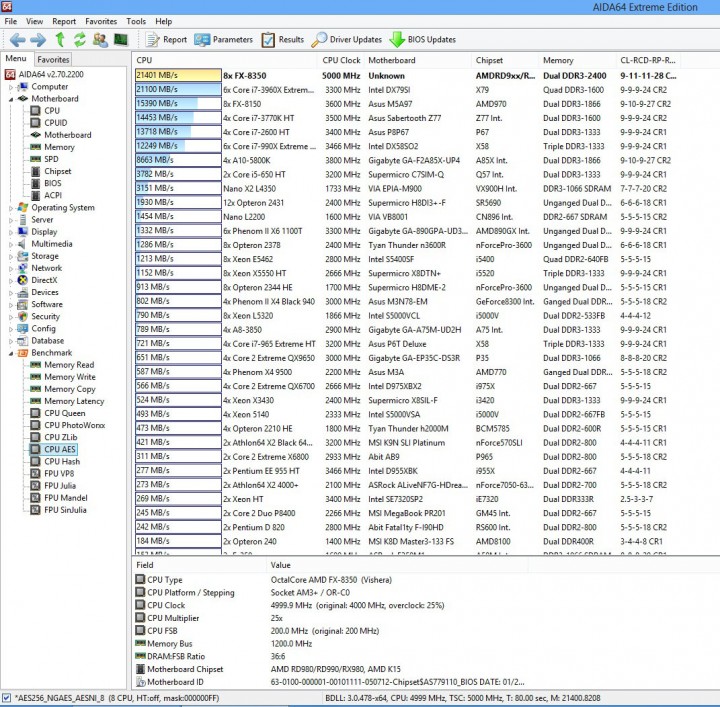Viewport: 720px width, 707px height.
Task: Select Memory under Motherboard
Action: (x=52, y=147)
